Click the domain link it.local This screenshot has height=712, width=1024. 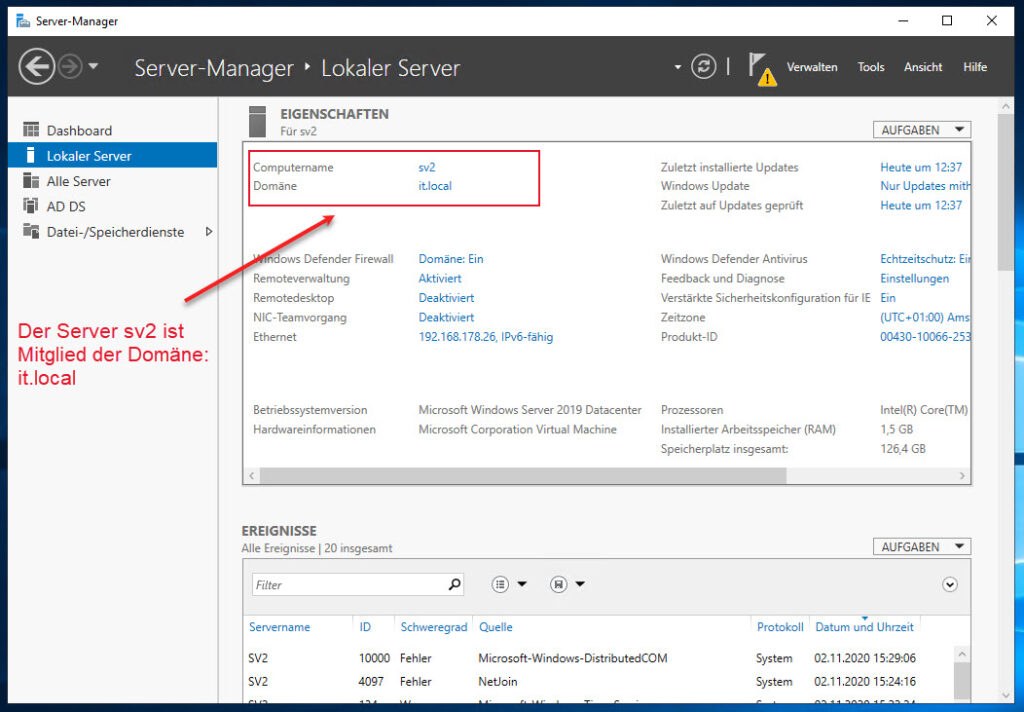[435, 186]
